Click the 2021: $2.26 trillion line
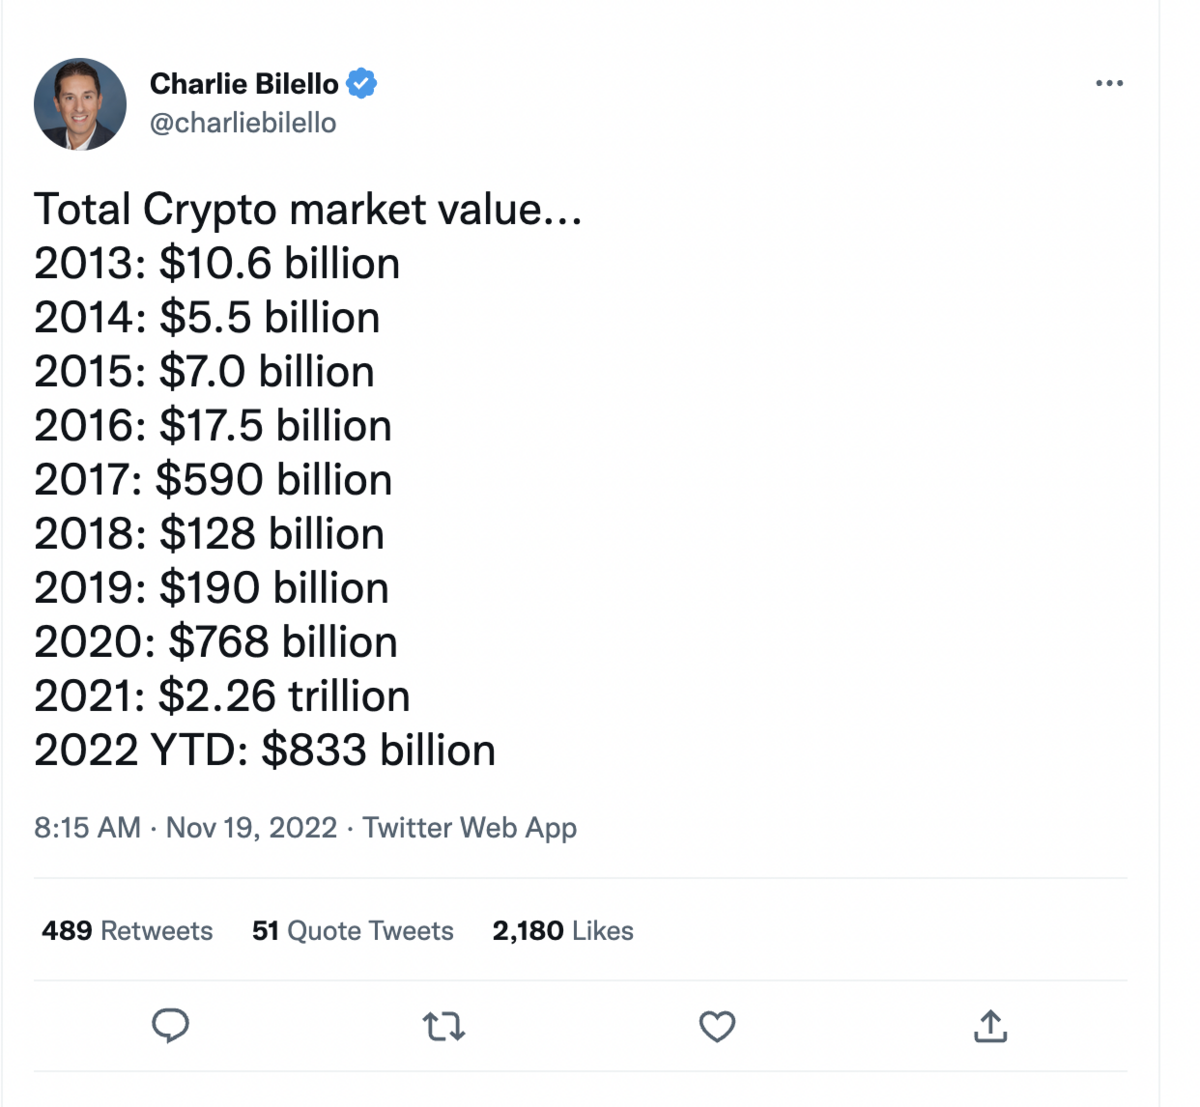Viewport: 1200px width, 1107px height. point(222,696)
